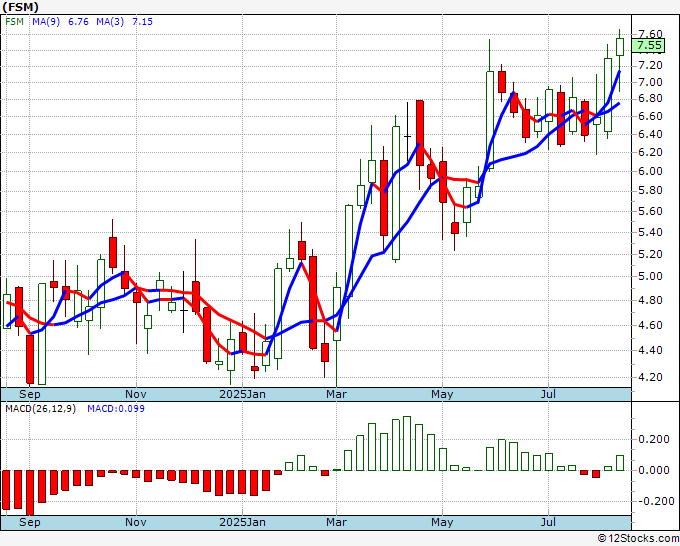This screenshot has height=546, width=680.
Task: Click the 0.200 MACD axis label
Action: (x=654, y=439)
